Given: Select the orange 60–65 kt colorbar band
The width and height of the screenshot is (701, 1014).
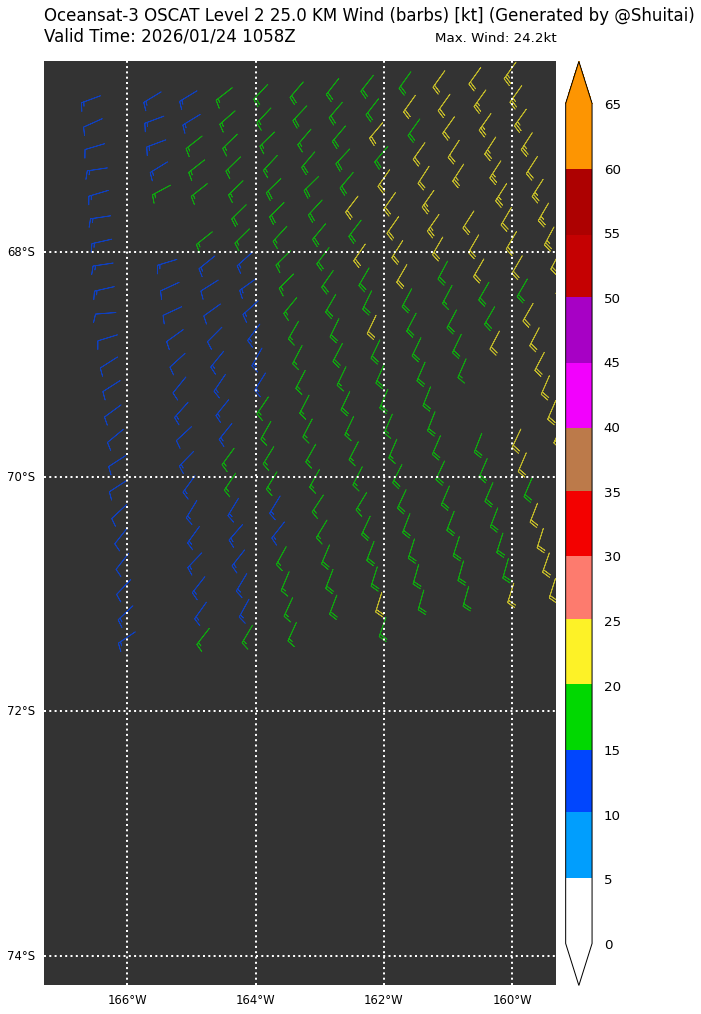Looking at the screenshot, I should [578, 137].
